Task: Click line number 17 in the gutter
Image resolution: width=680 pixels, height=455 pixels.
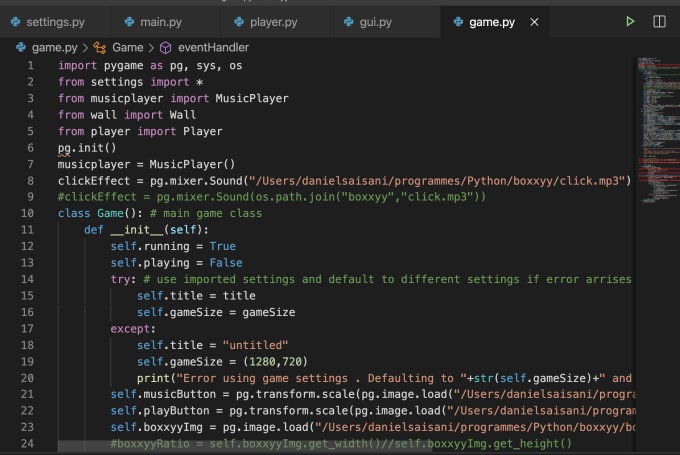Action: click(27, 329)
